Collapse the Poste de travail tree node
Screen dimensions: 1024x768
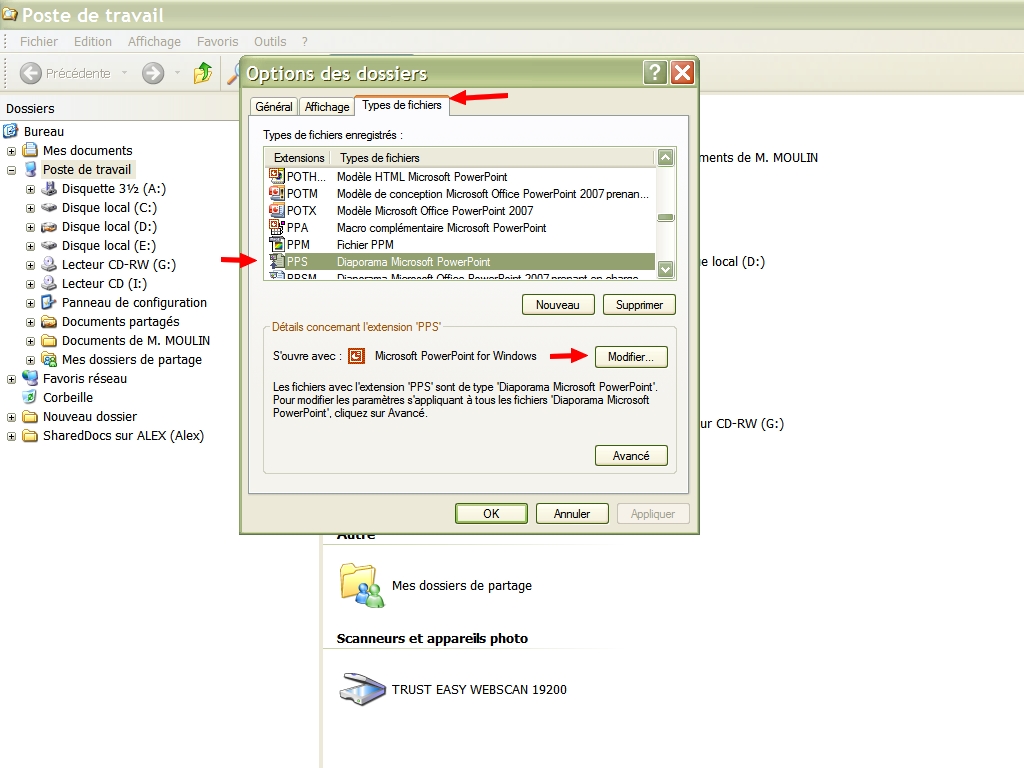pos(12,170)
